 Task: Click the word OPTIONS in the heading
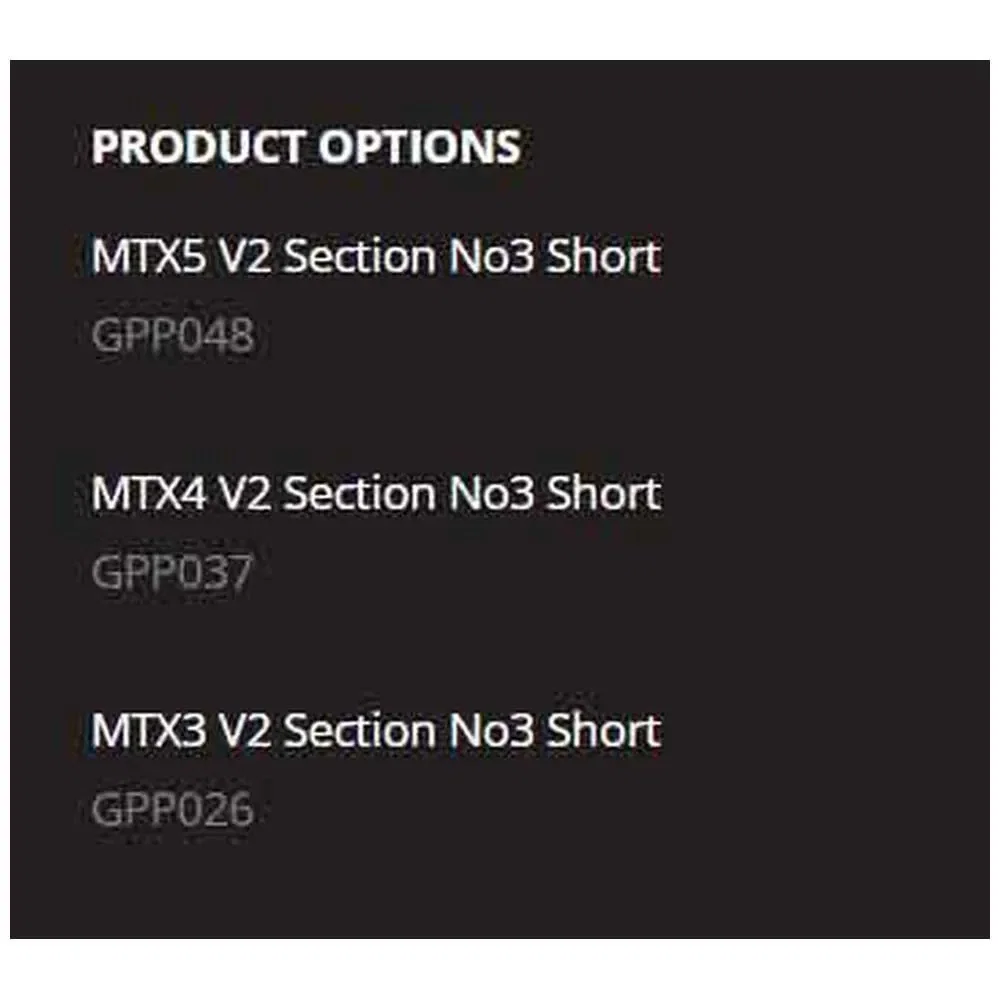coord(420,147)
